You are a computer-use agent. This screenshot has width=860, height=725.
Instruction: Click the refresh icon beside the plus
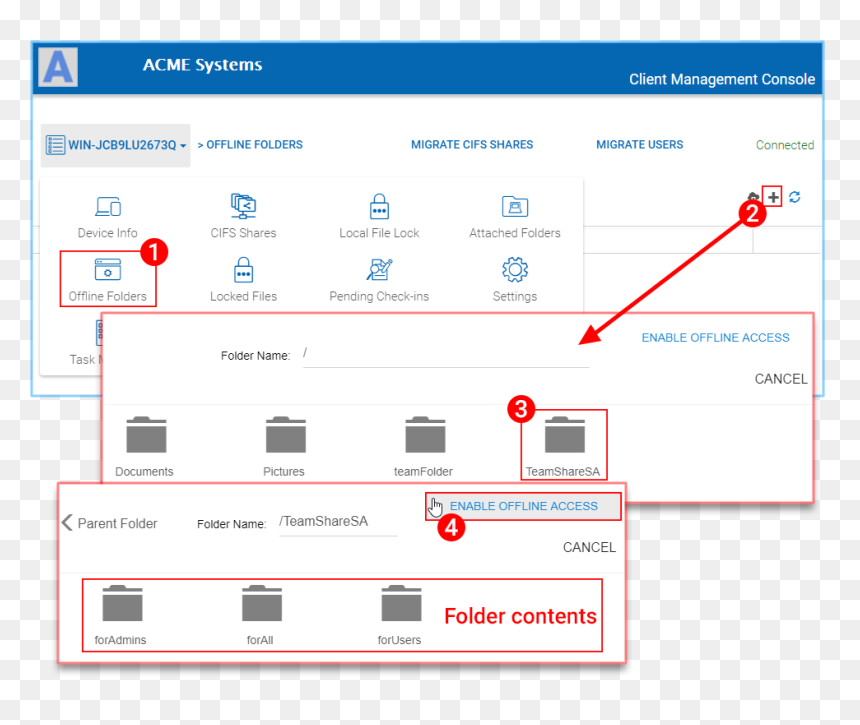pos(794,197)
